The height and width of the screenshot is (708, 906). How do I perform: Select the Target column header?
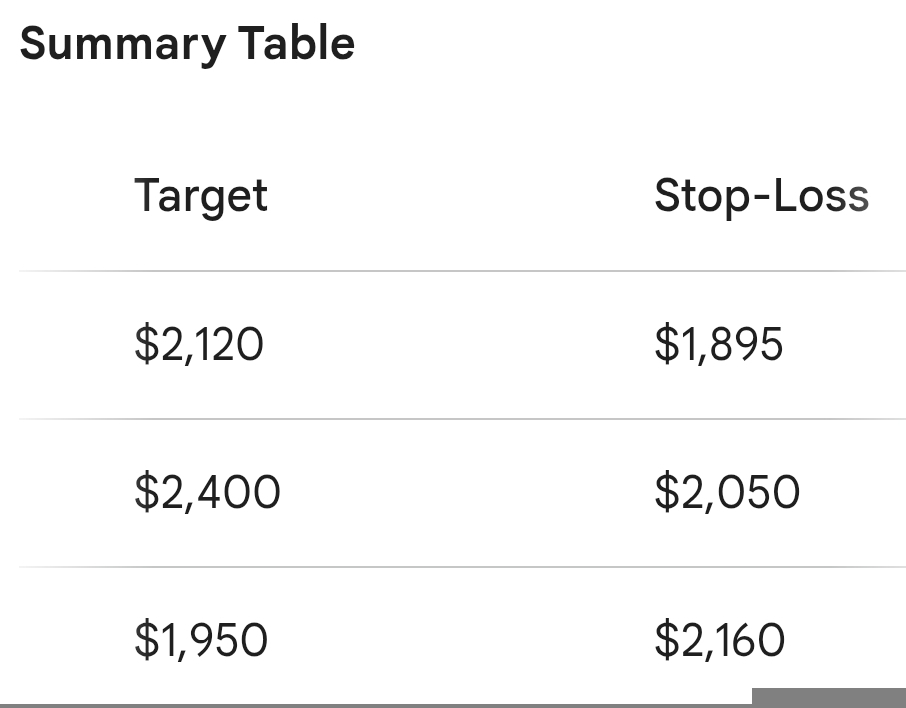(x=201, y=196)
